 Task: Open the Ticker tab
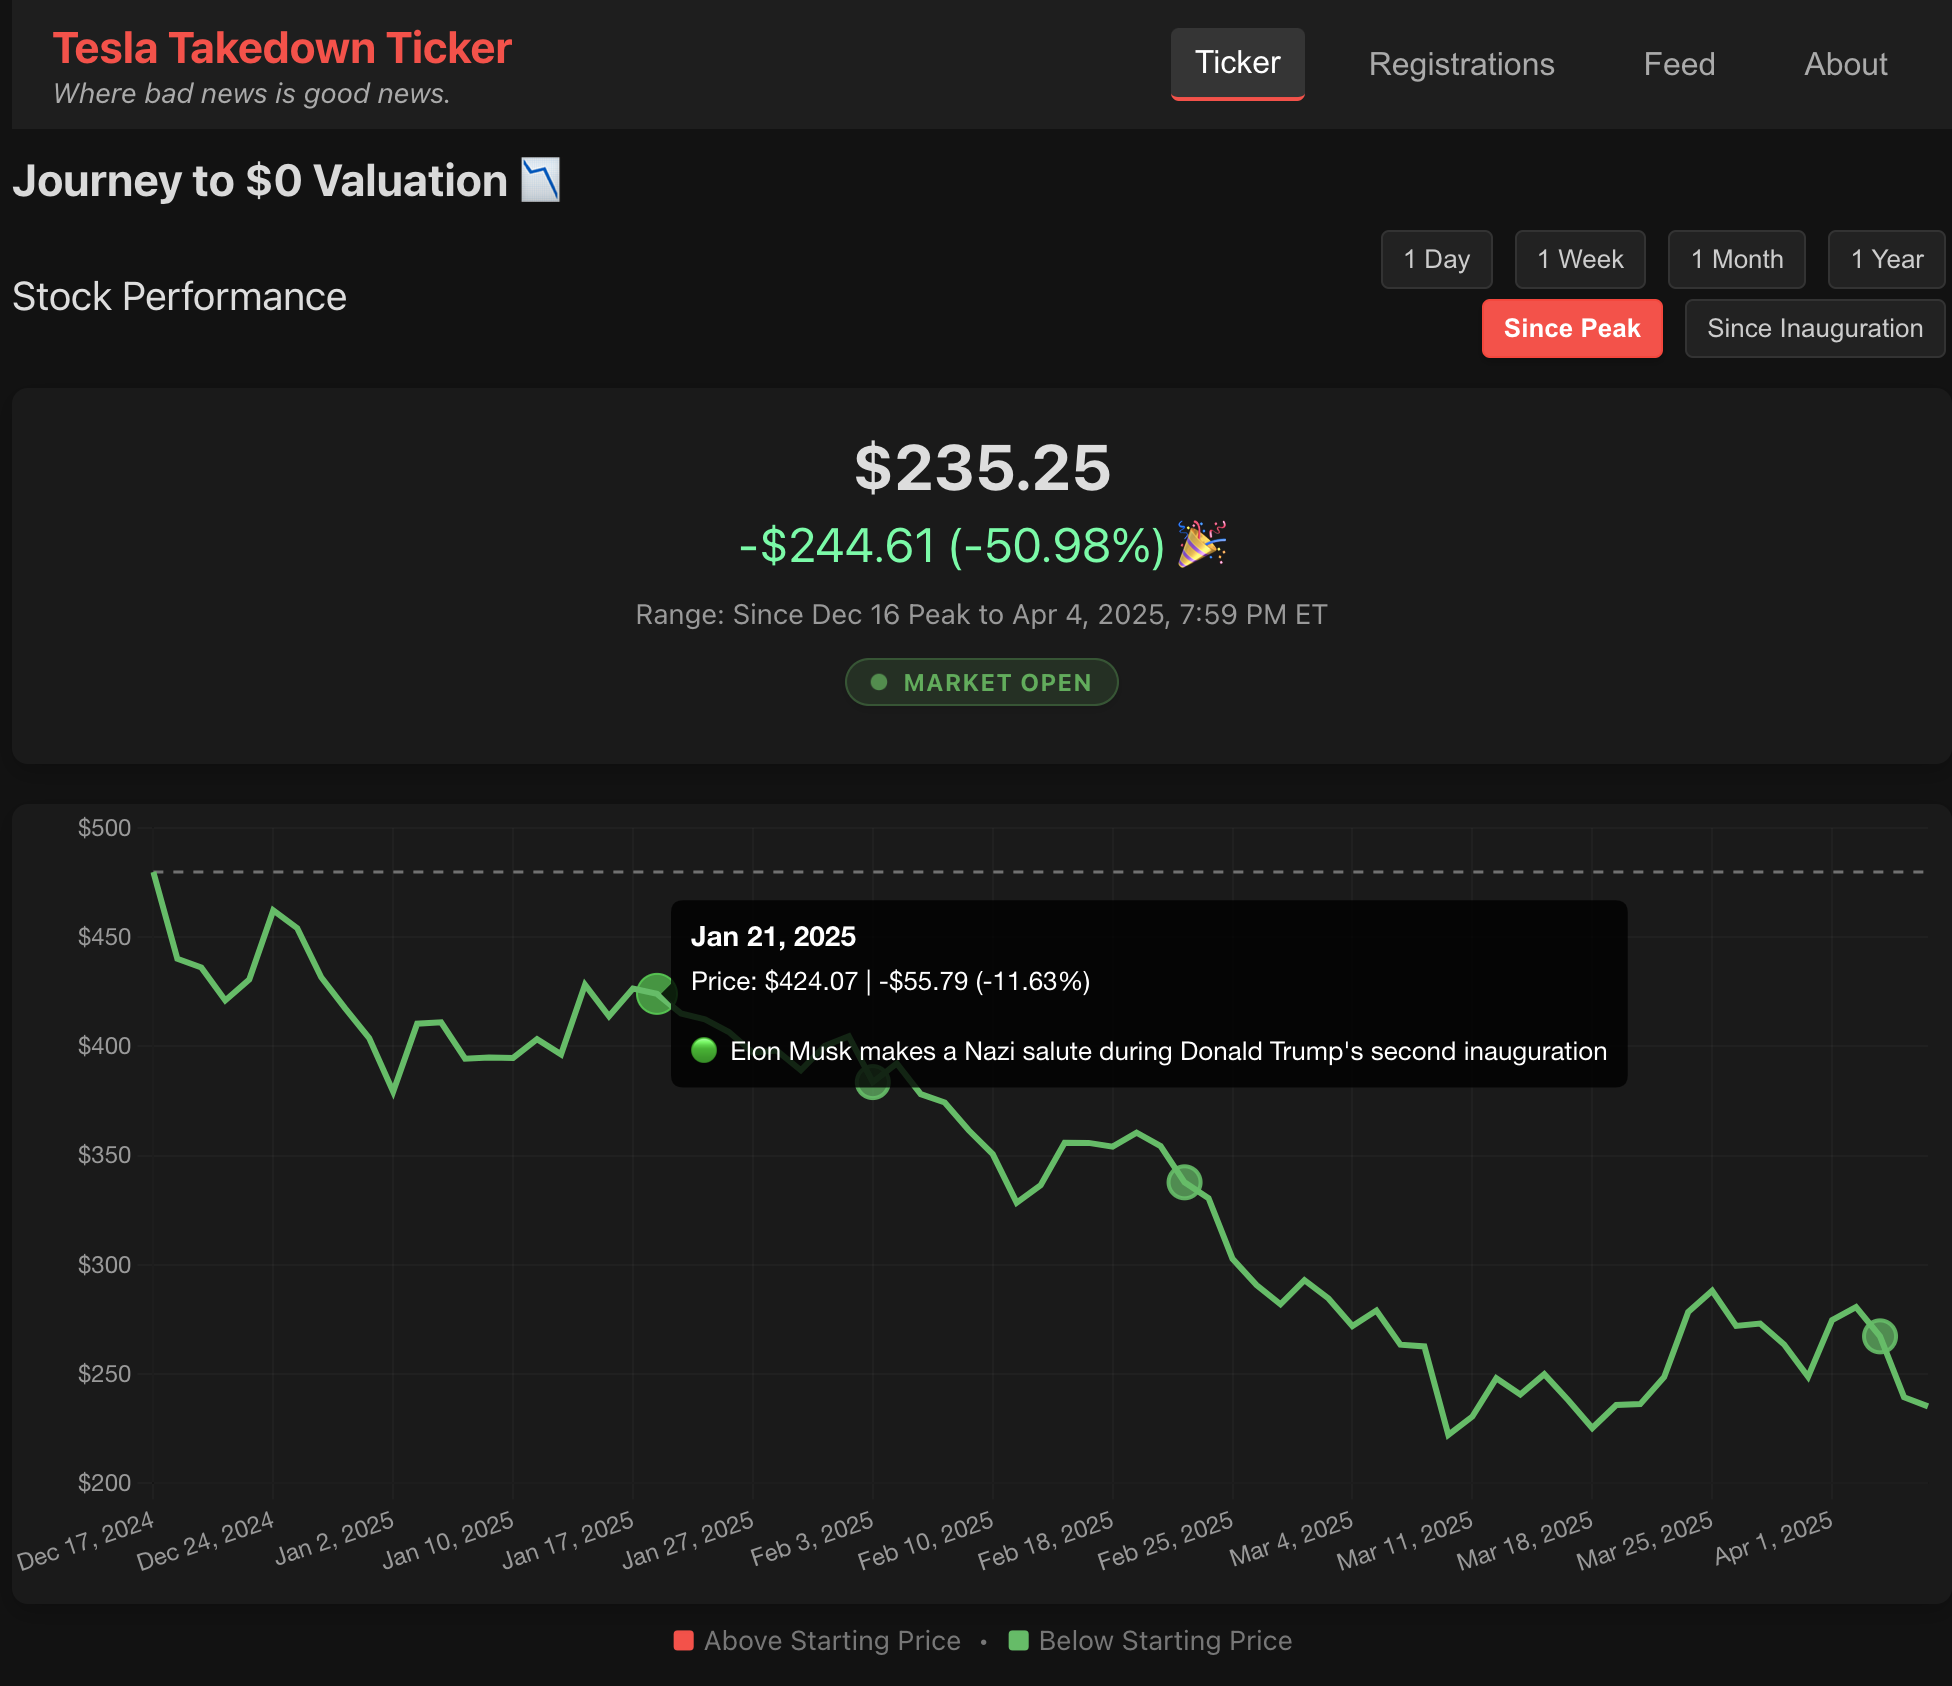(x=1237, y=63)
